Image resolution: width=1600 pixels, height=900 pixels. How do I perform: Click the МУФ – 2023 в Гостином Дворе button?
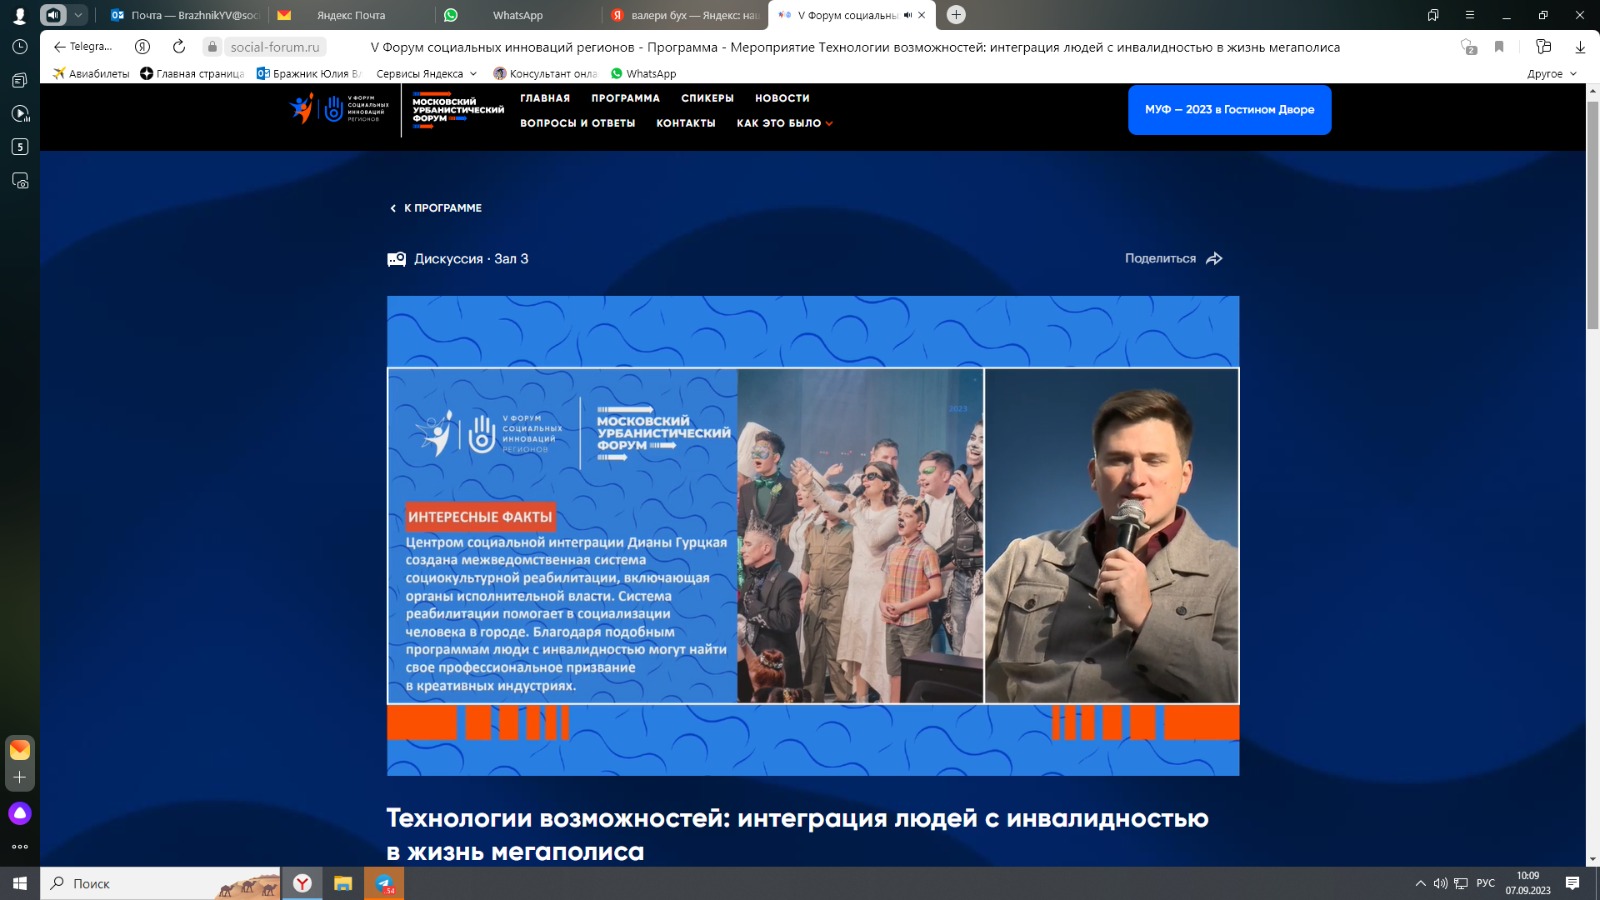coord(1229,110)
